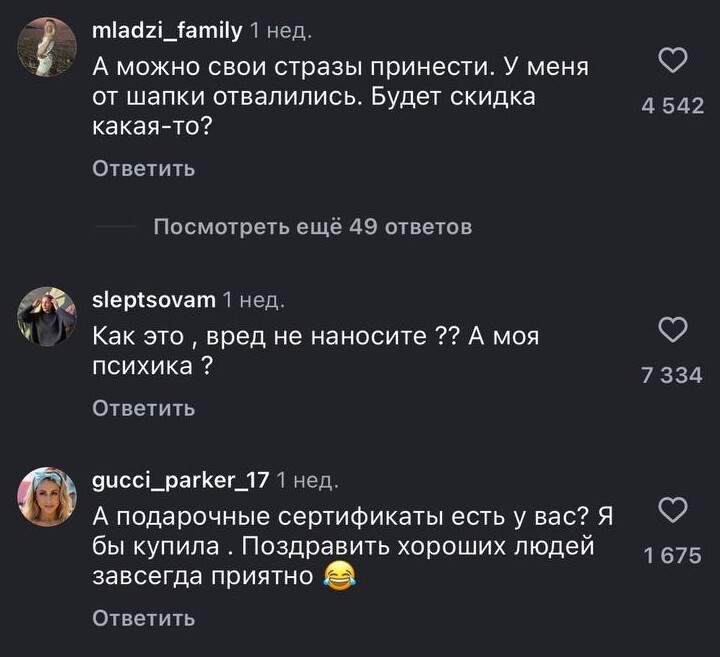Click the laughing emoji in gucci_parker_17's comment
This screenshot has width=720, height=657.
341,577
